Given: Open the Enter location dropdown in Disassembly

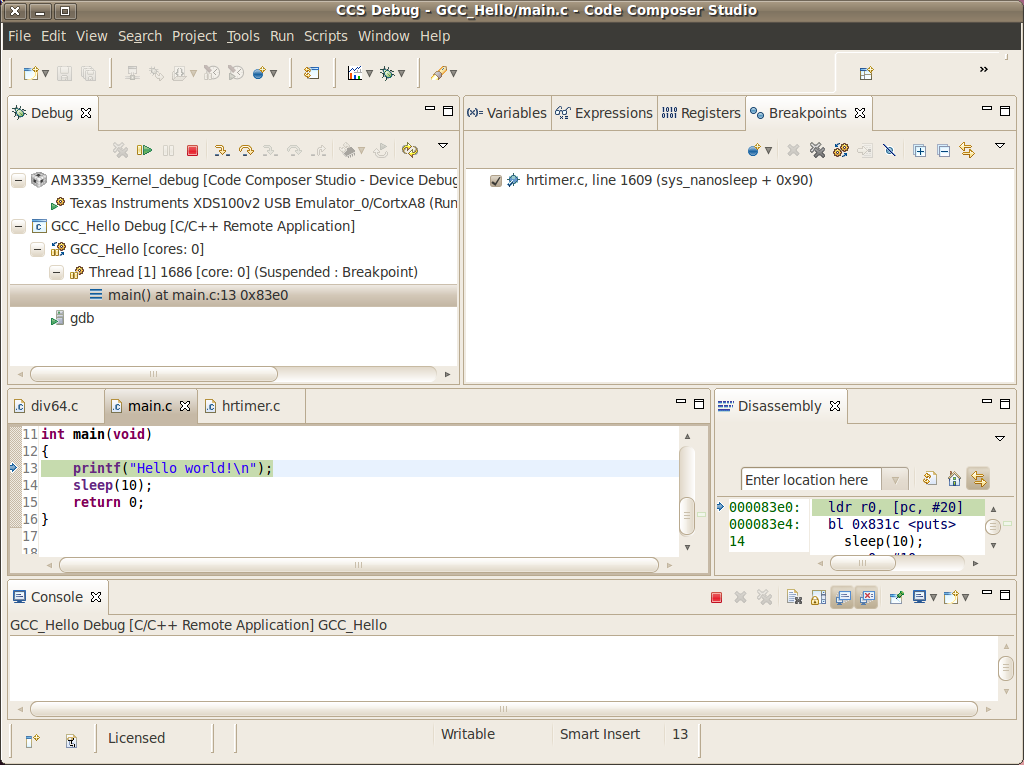Looking at the screenshot, I should tap(895, 479).
